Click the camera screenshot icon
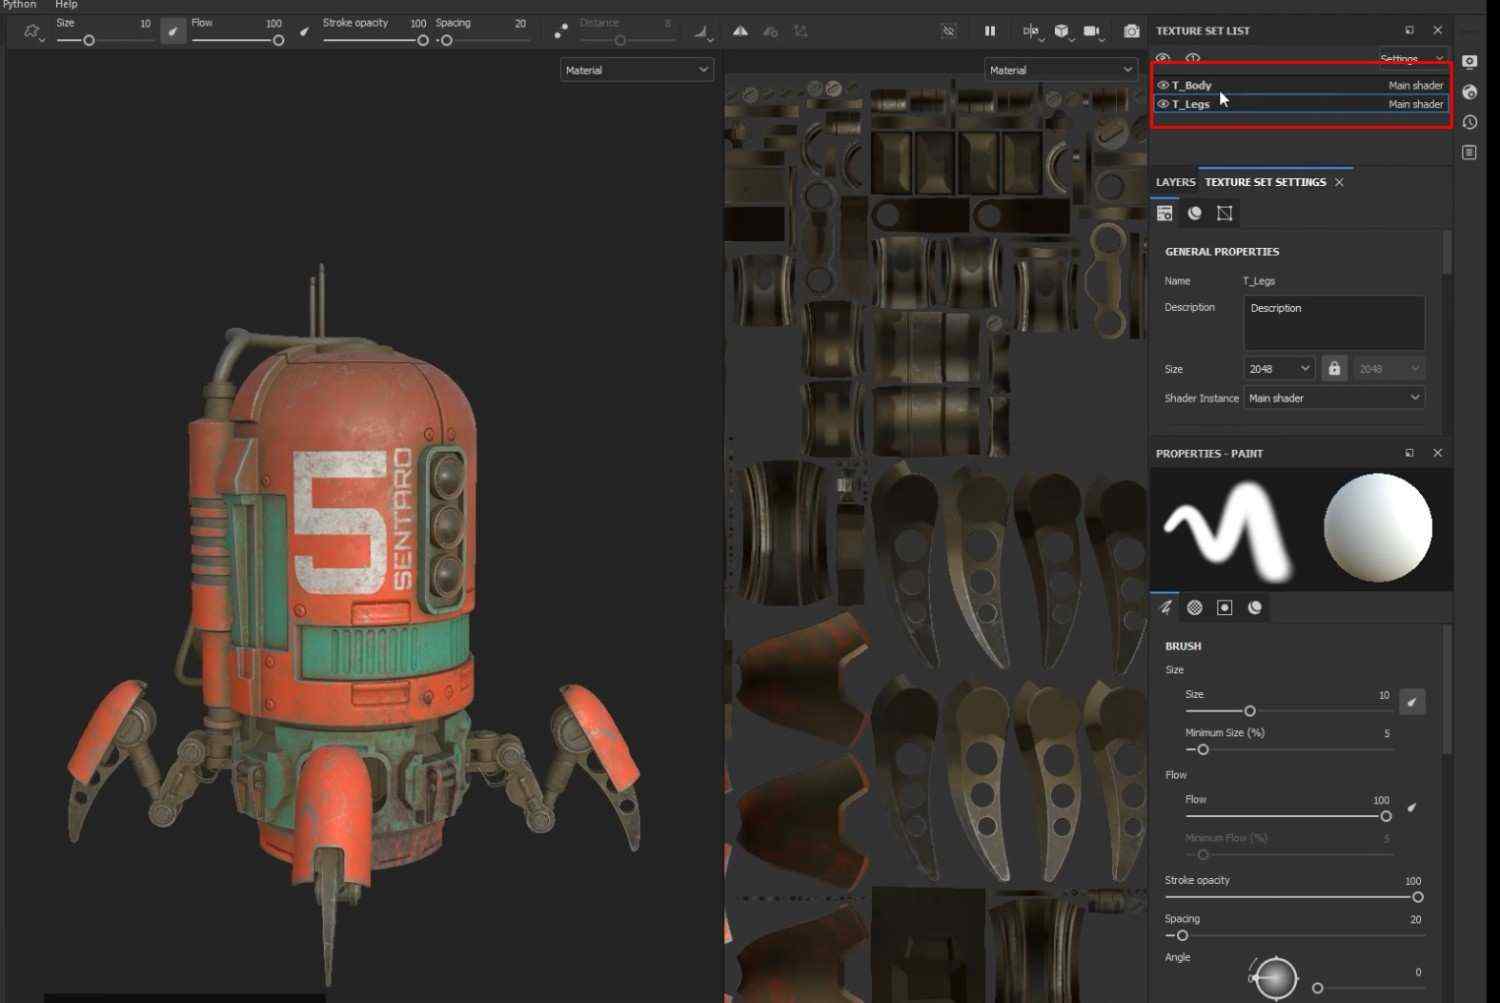 click(x=1131, y=31)
